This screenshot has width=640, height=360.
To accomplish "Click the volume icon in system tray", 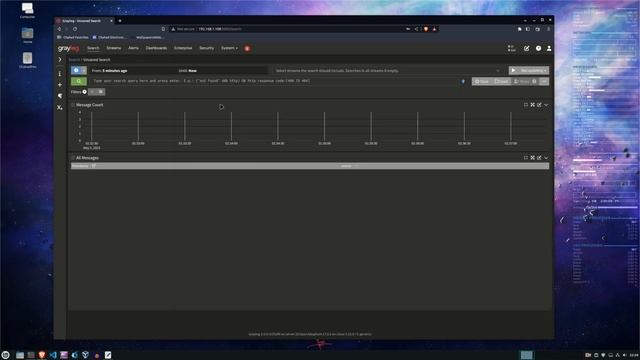I will coord(625,355).
